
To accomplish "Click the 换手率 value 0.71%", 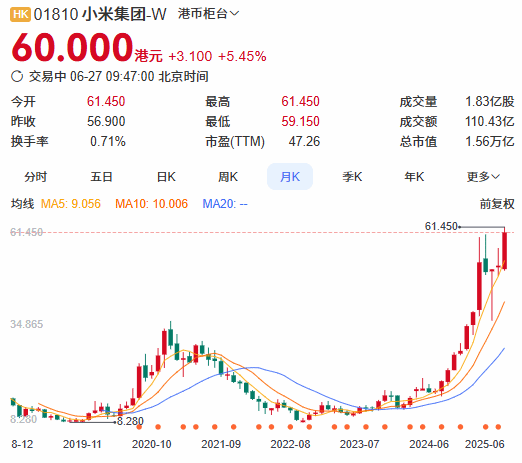I will (108, 141).
